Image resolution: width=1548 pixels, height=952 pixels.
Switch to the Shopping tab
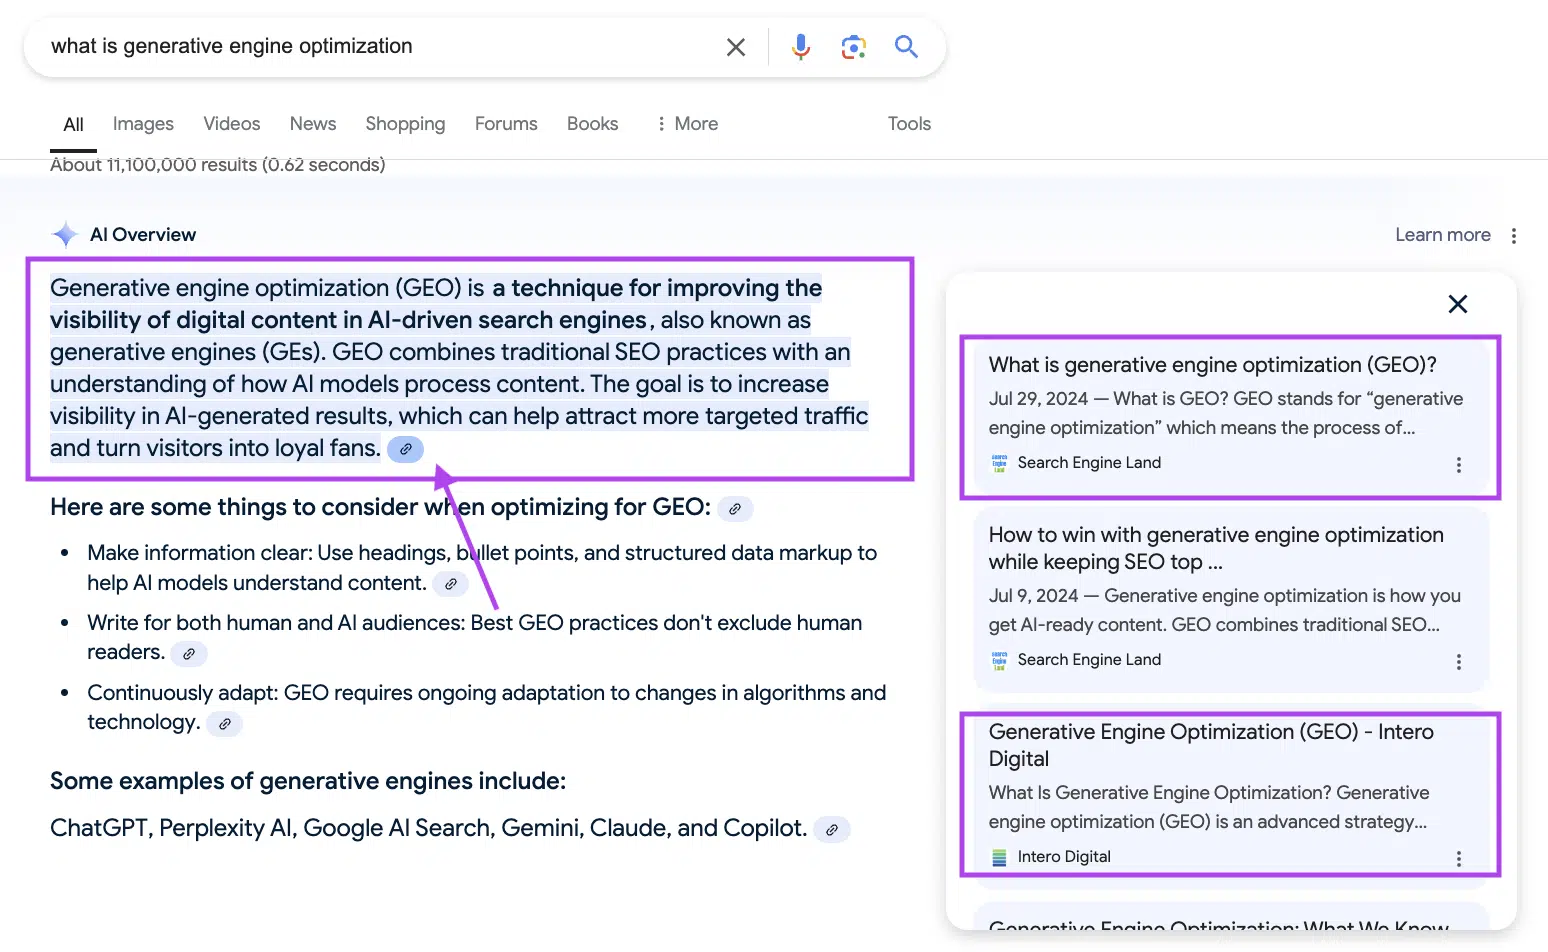[x=405, y=124]
